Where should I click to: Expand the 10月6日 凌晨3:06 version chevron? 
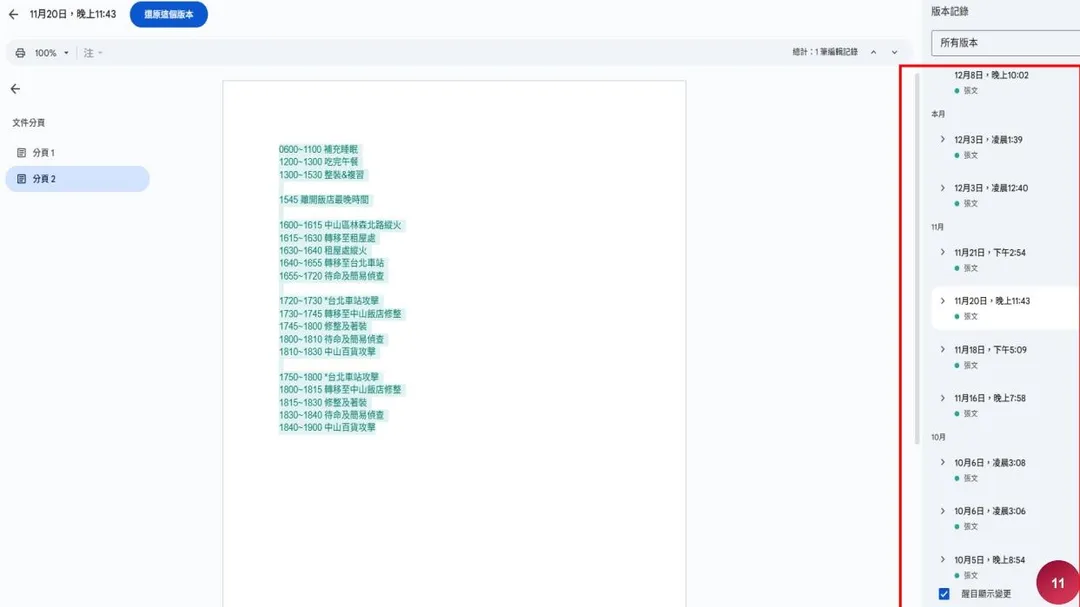[942, 511]
